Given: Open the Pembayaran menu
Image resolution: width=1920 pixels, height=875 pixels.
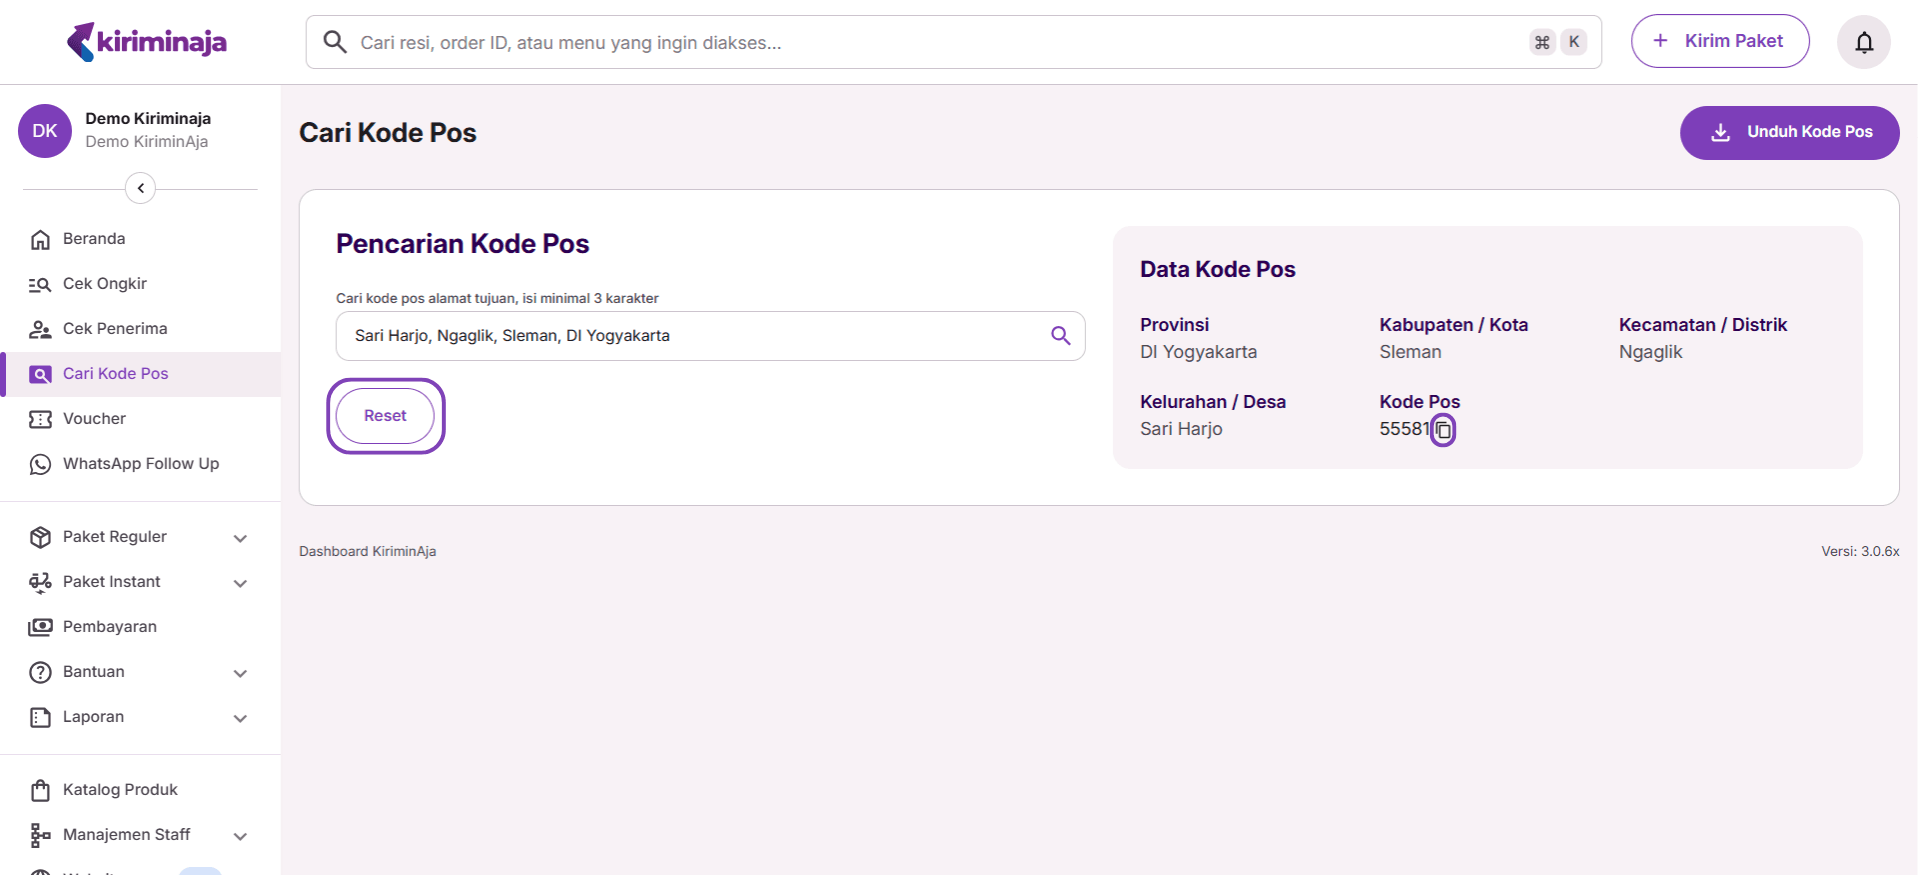Looking at the screenshot, I should point(109,627).
